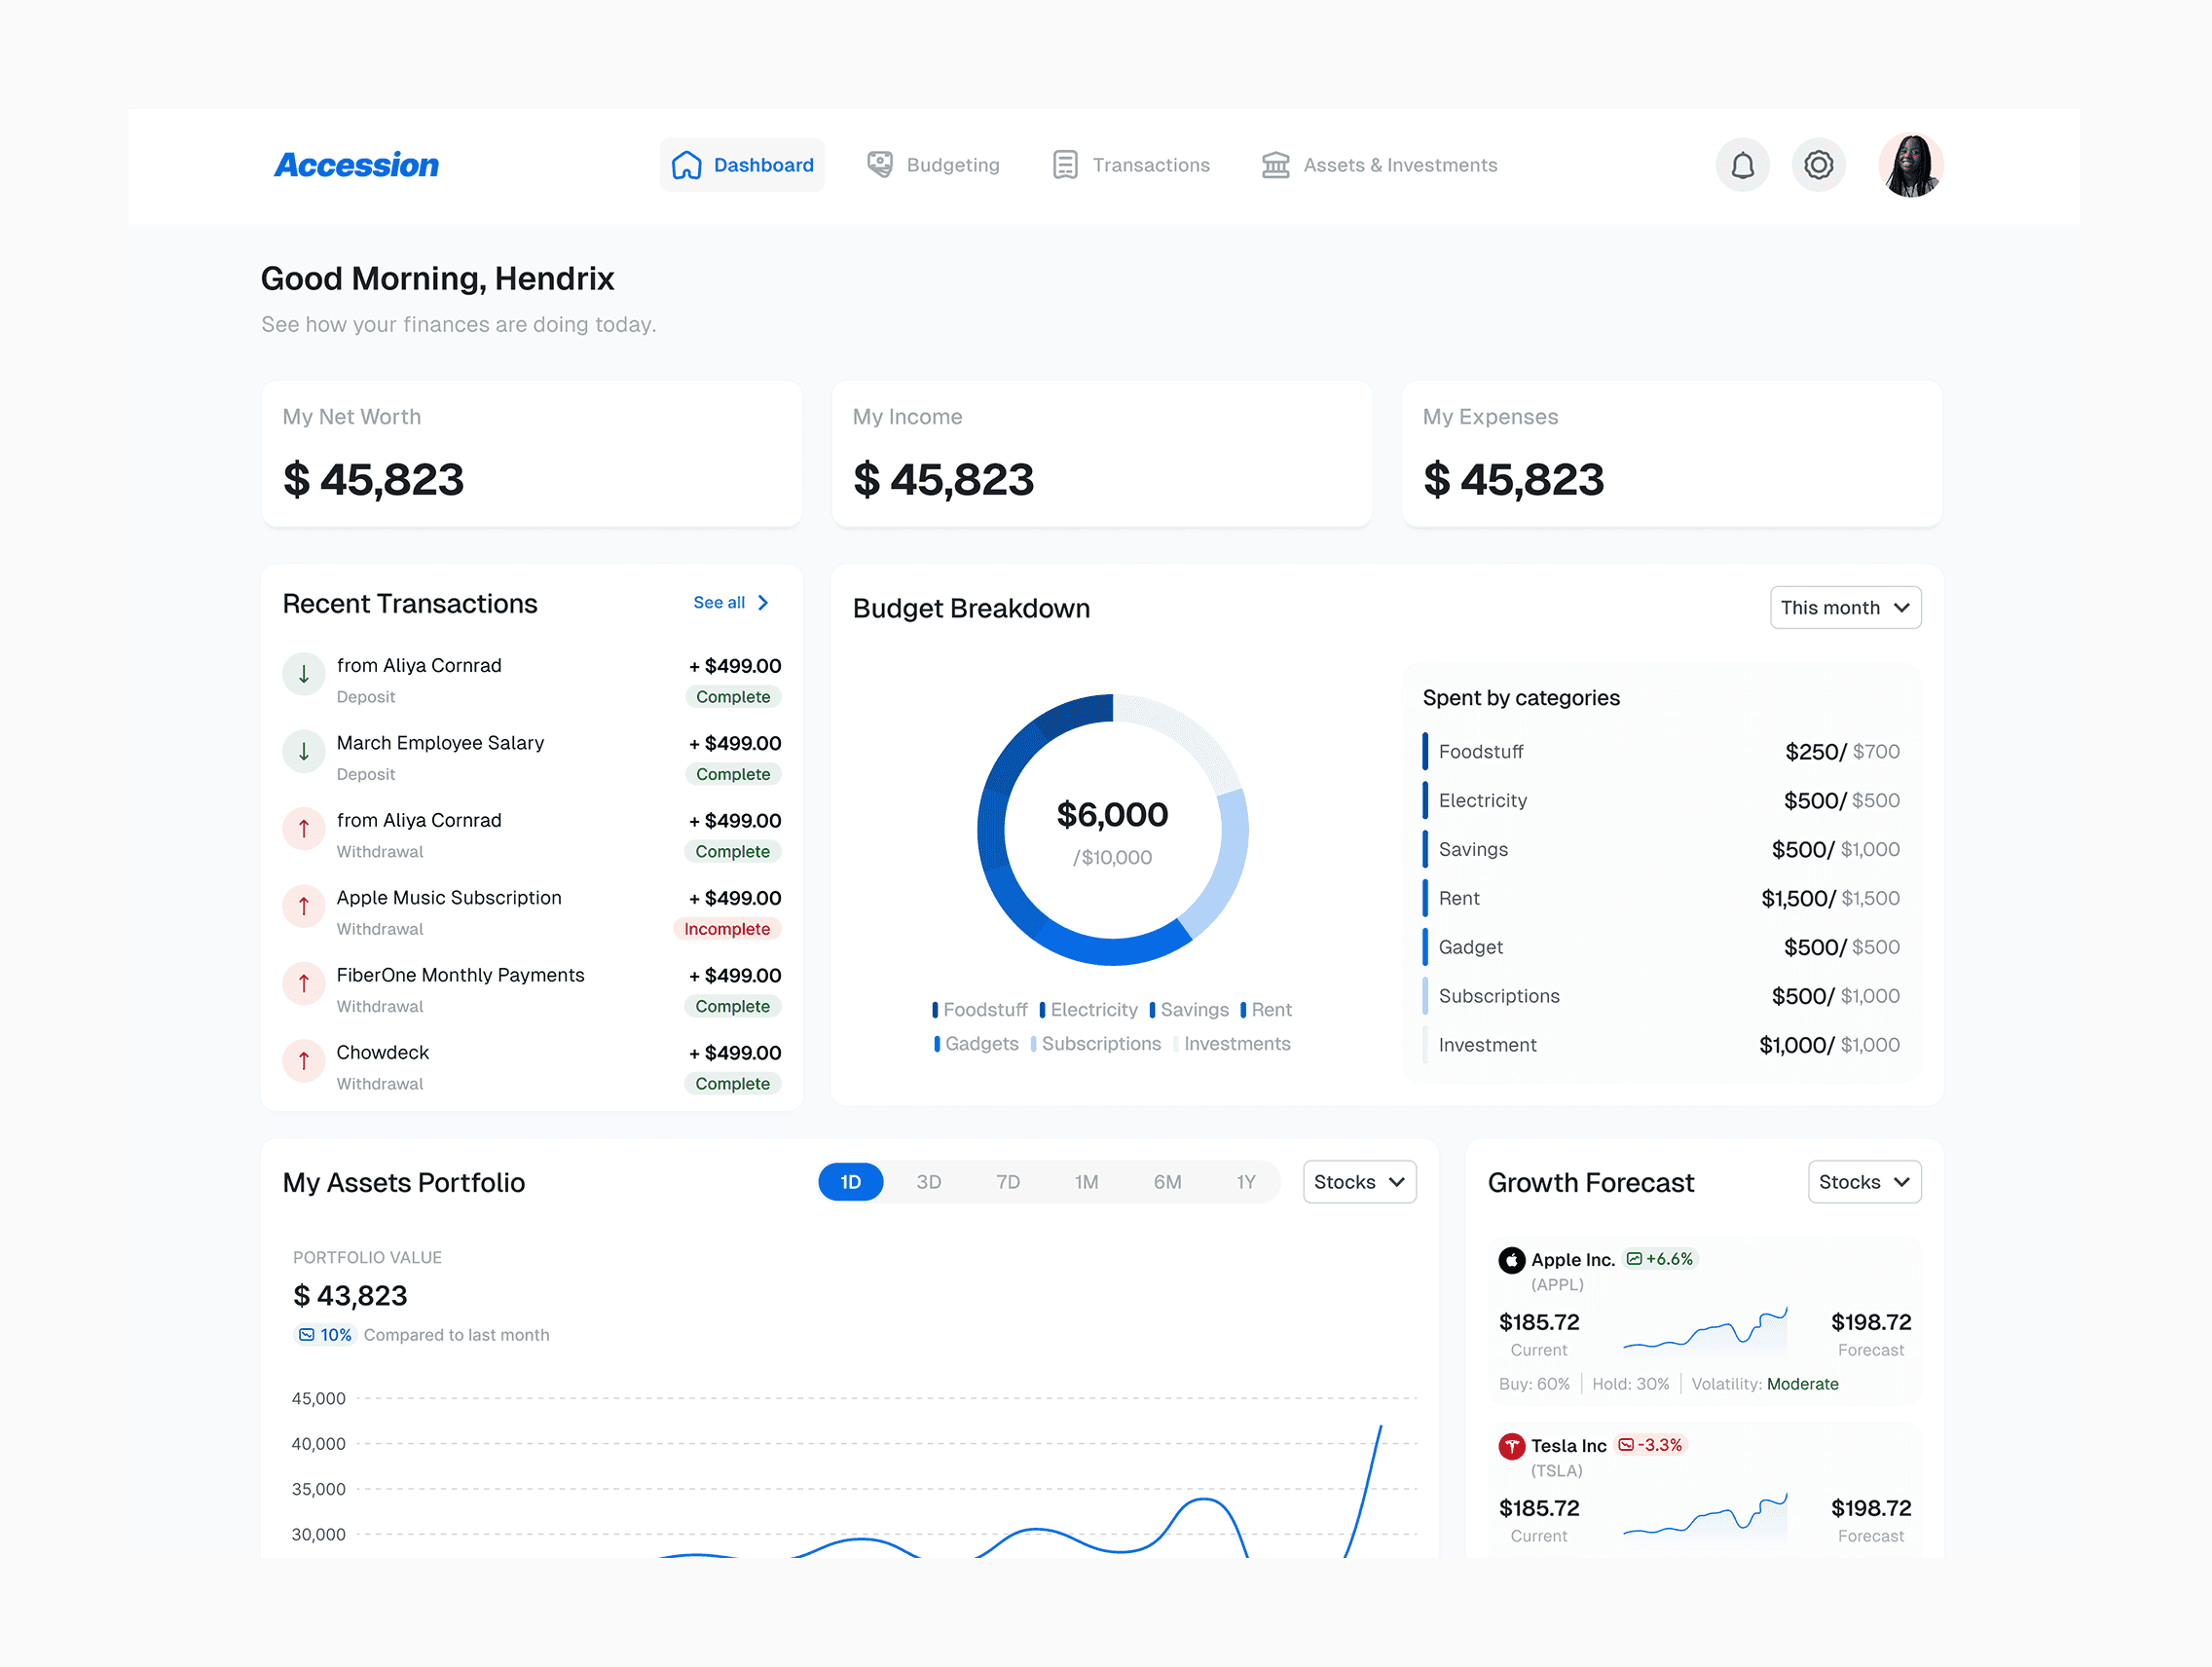Image resolution: width=2212 pixels, height=1667 pixels.
Task: Open the This month dropdown
Action: click(x=1844, y=608)
